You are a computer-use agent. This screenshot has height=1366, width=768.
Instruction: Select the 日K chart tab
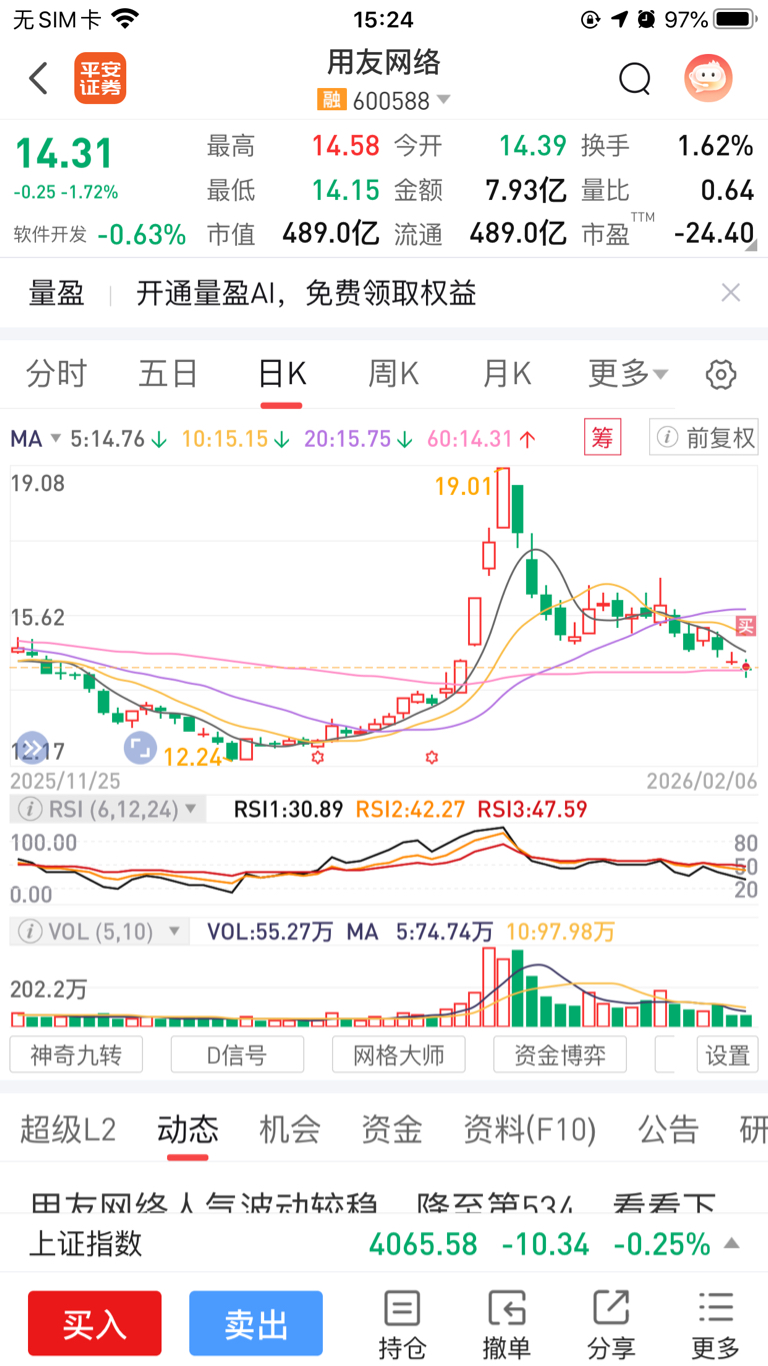[x=282, y=374]
